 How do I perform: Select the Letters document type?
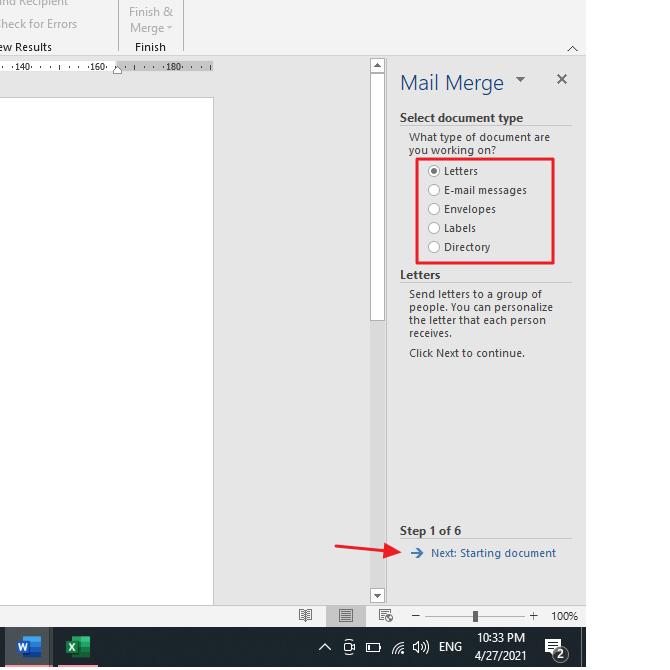(434, 171)
